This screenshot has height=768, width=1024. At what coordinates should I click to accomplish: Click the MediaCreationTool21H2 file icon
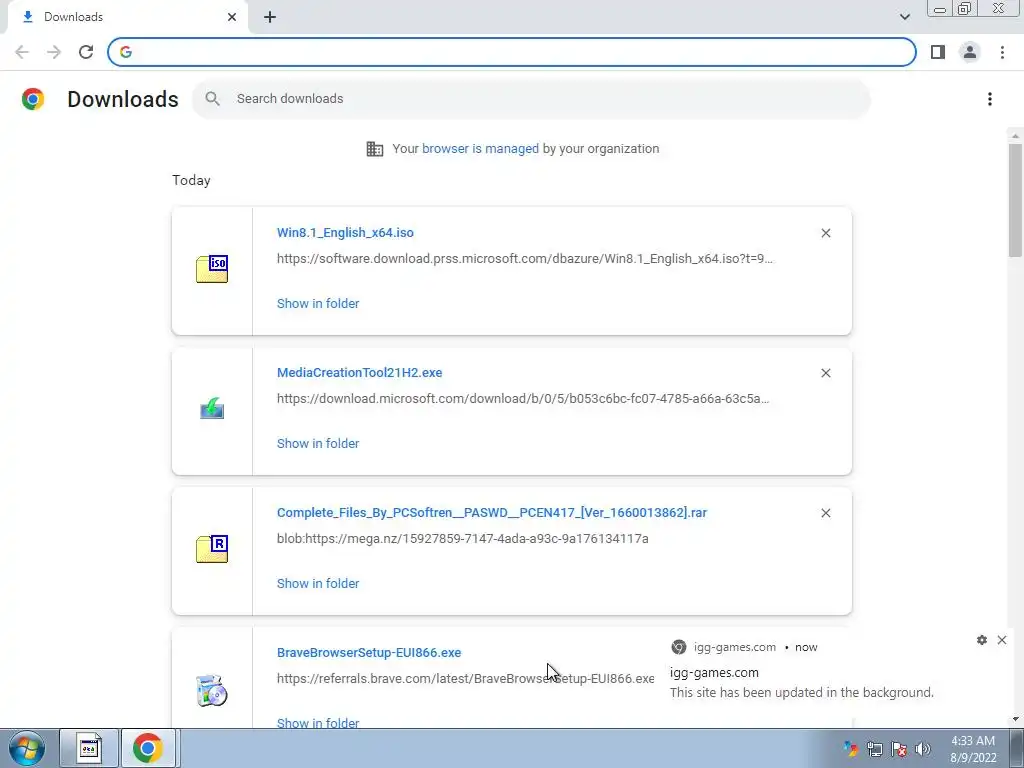click(x=212, y=408)
